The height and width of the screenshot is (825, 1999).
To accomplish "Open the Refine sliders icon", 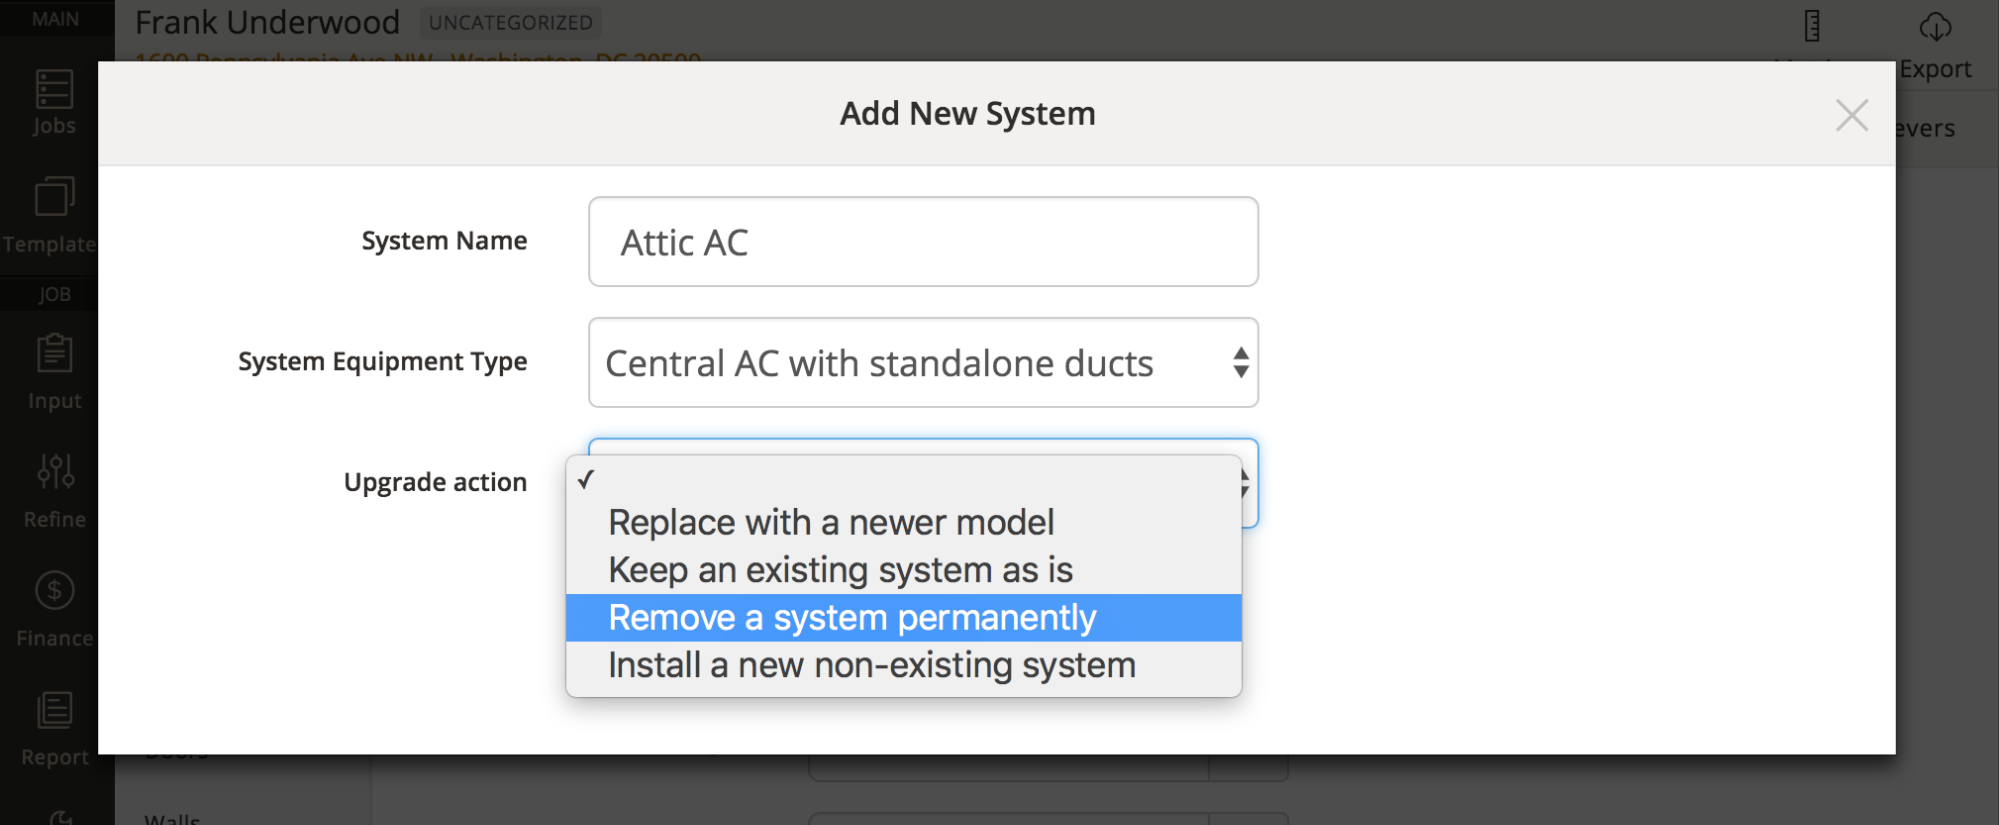I will point(55,471).
